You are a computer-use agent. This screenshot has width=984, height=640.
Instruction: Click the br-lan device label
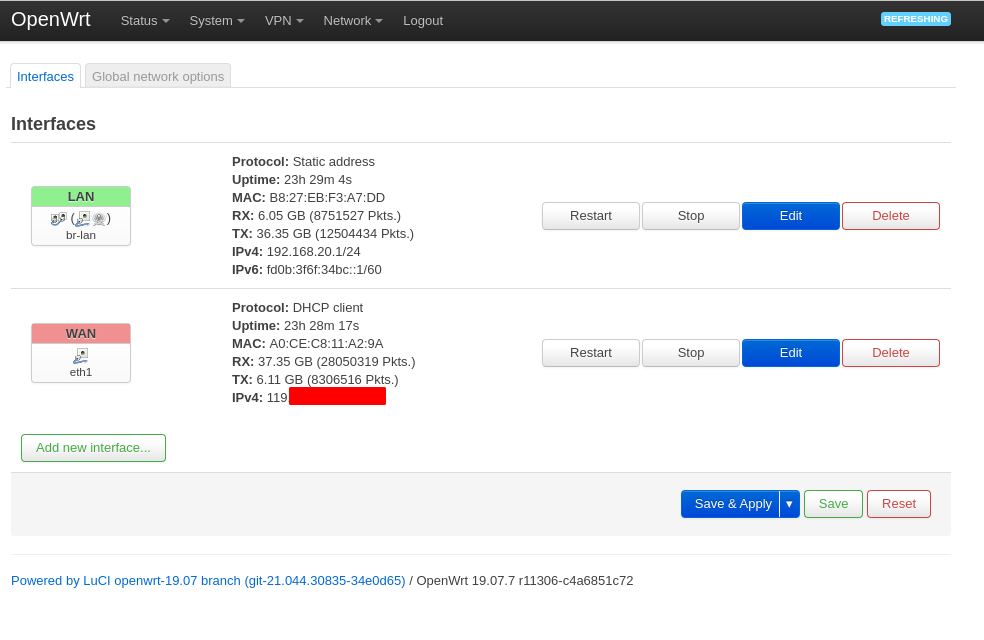81,235
